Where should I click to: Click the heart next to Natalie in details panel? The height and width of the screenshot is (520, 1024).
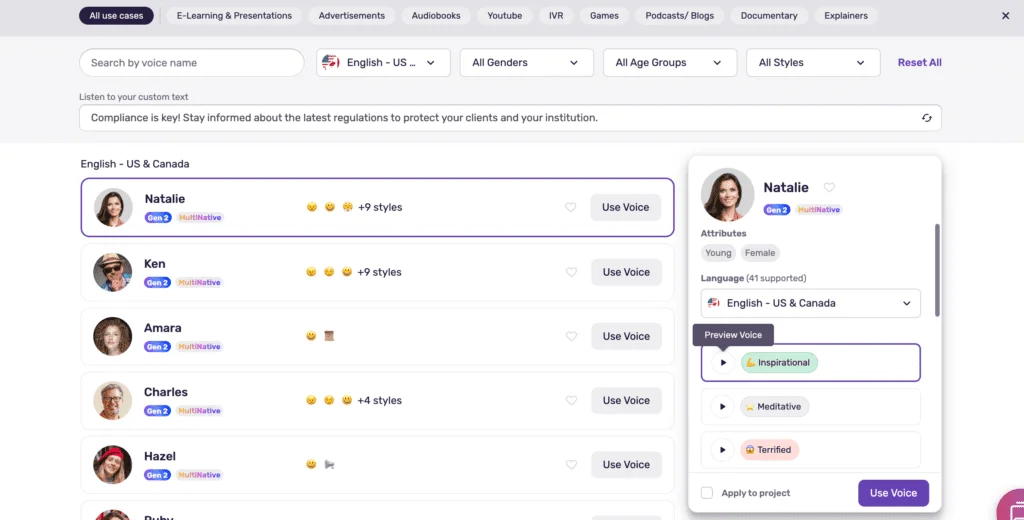pyautogui.click(x=829, y=187)
